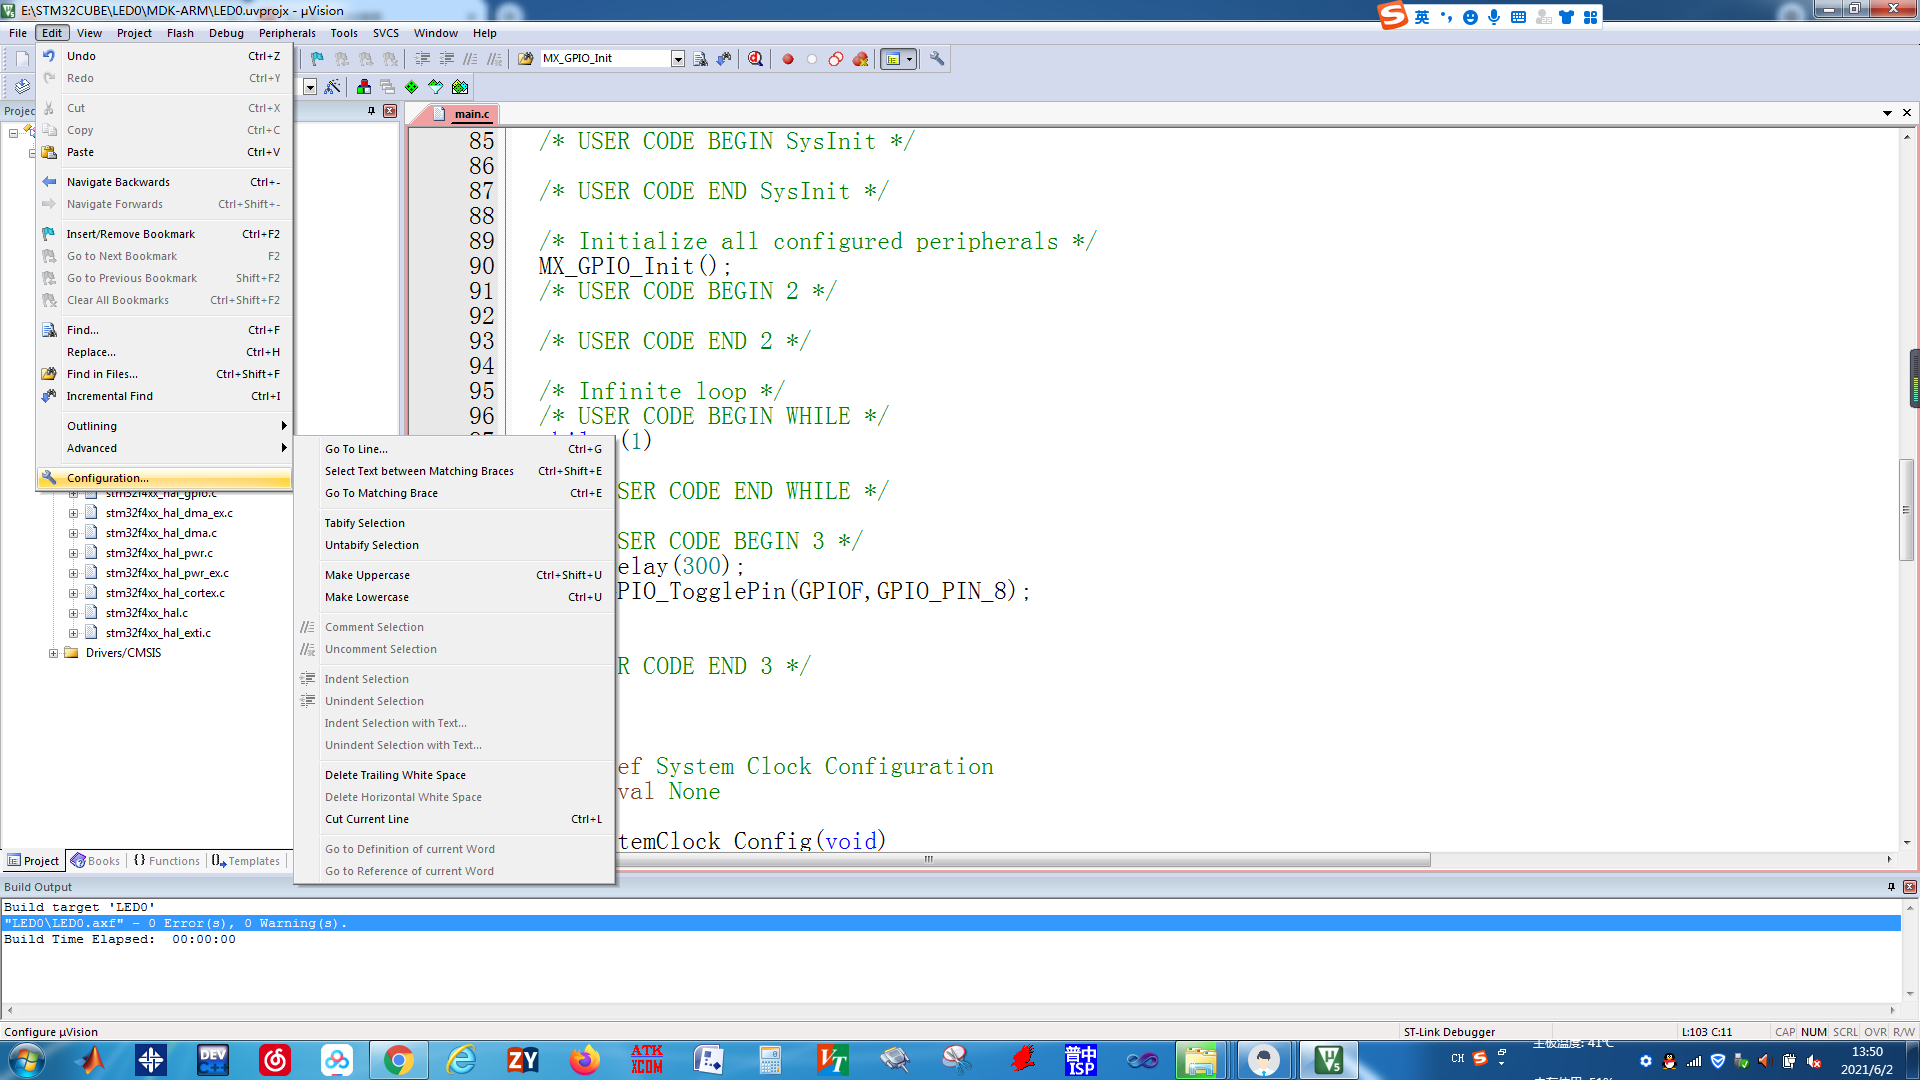Screen dimensions: 1920x1080
Task: Open Options for Target magic wand icon
Action: [x=333, y=87]
